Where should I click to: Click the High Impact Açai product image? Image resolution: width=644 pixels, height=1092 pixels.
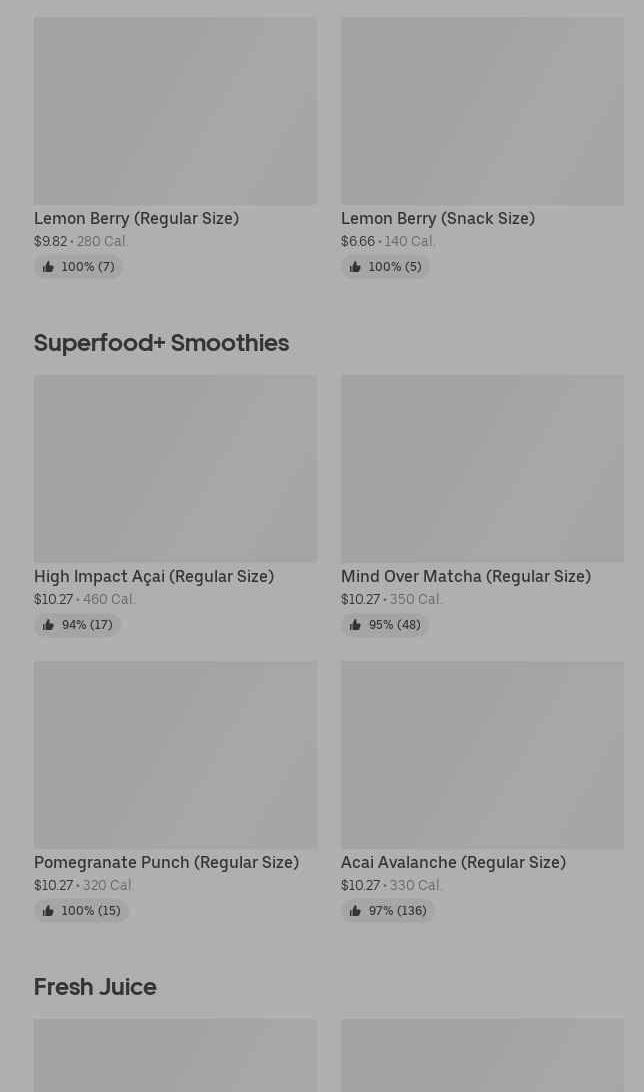175,468
